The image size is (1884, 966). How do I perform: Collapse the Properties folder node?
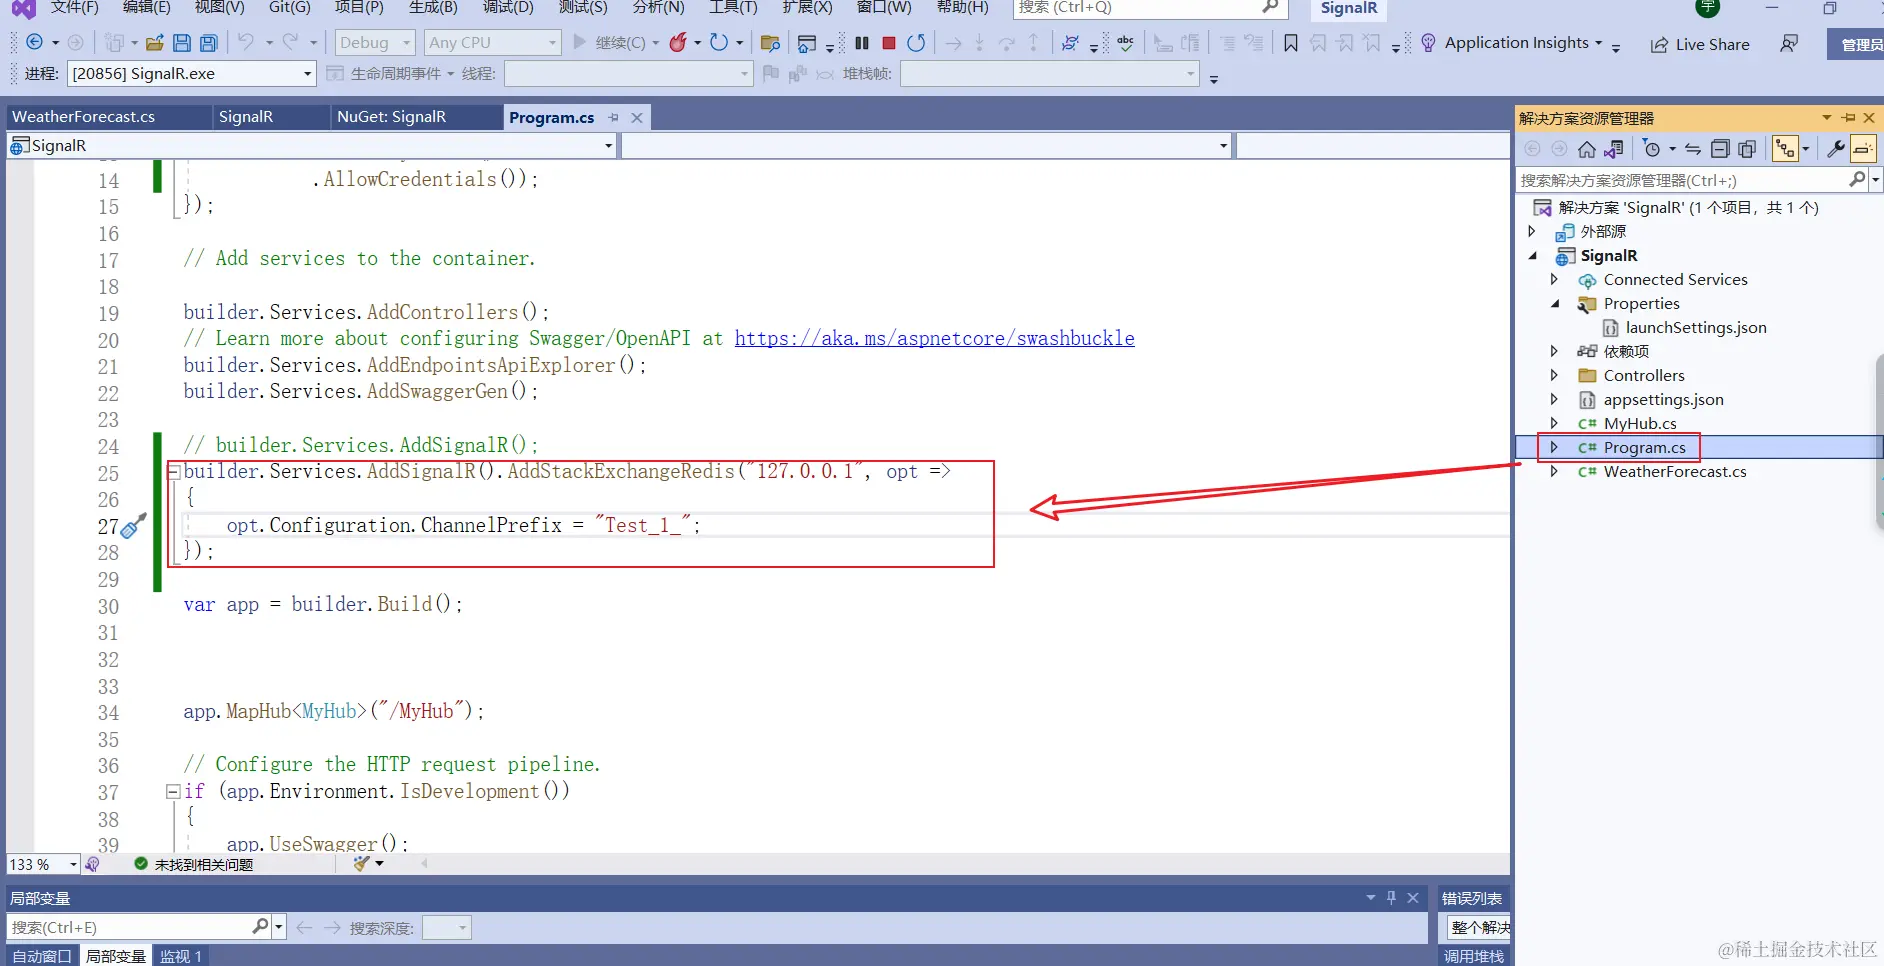pyautogui.click(x=1554, y=304)
